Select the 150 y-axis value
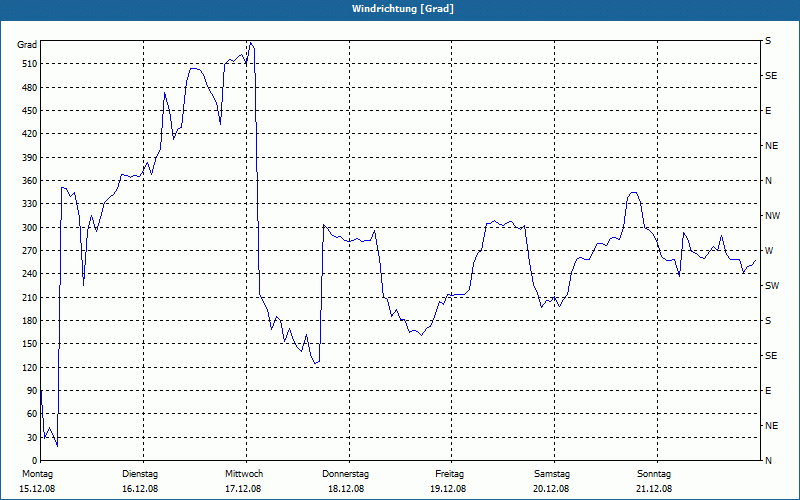Image resolution: width=800 pixels, height=500 pixels. coord(30,344)
